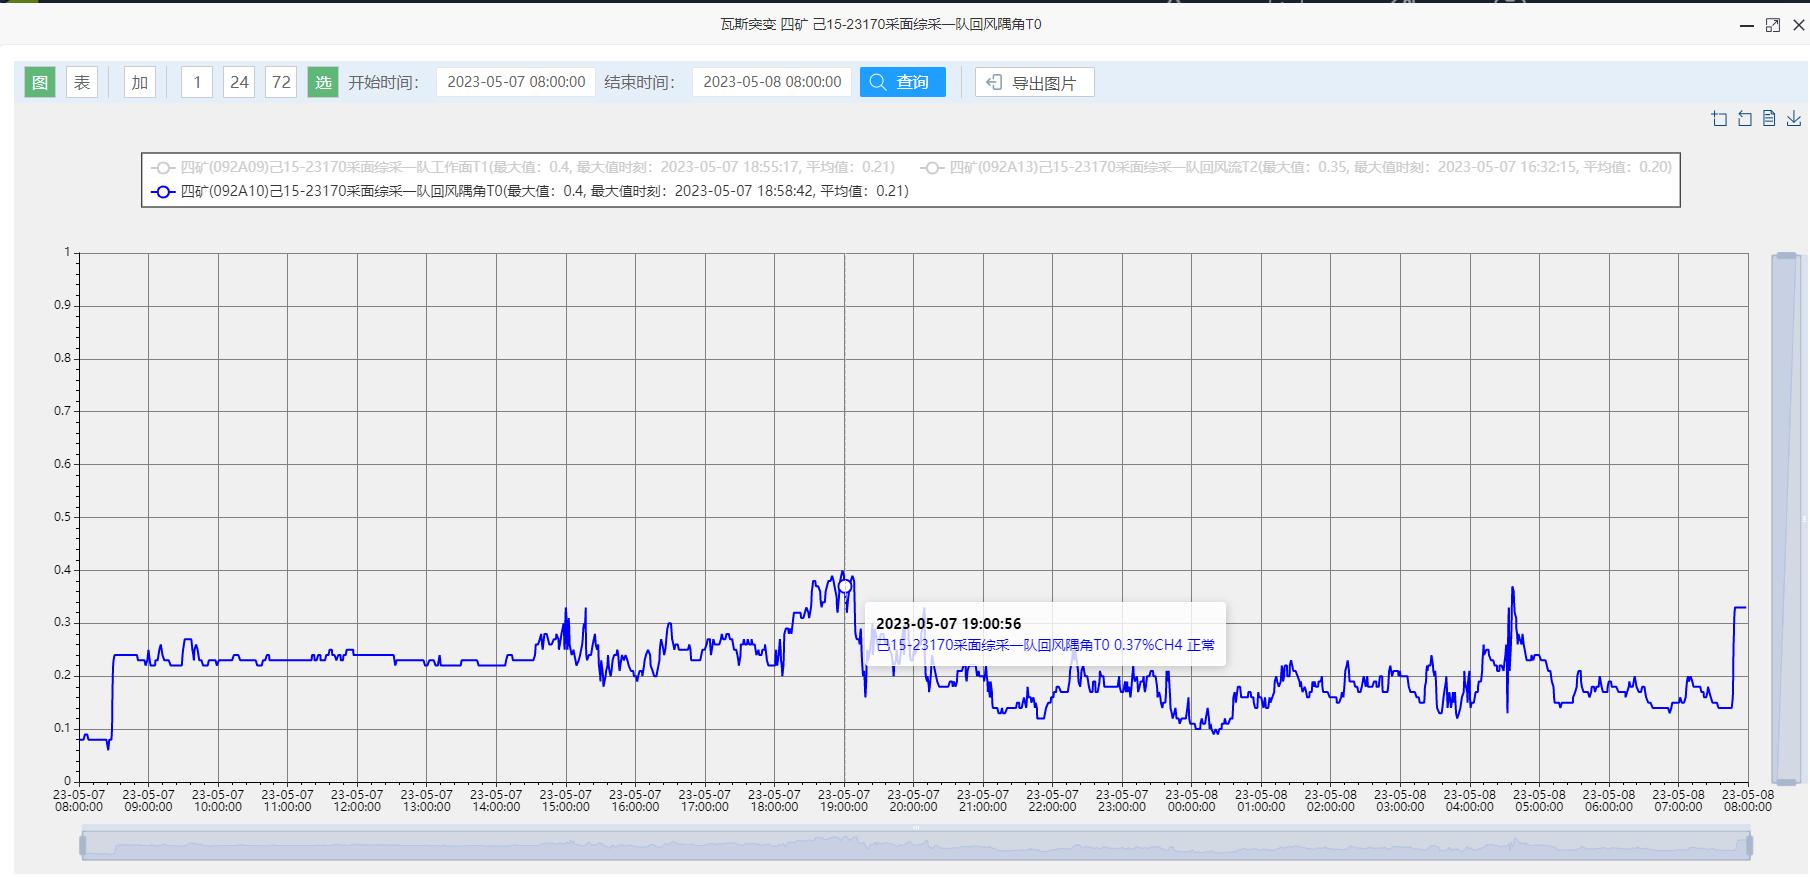Switch to table view with 表 button
Viewport: 1810px width, 877px height.
(82, 82)
